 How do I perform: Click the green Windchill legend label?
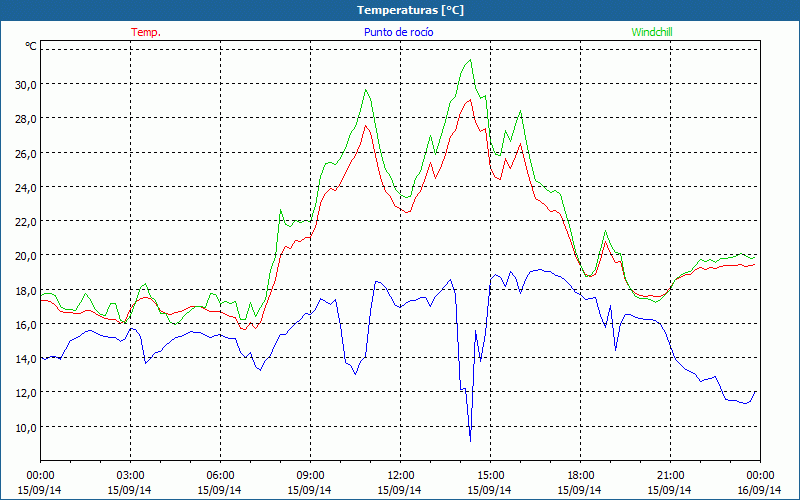[x=652, y=32]
